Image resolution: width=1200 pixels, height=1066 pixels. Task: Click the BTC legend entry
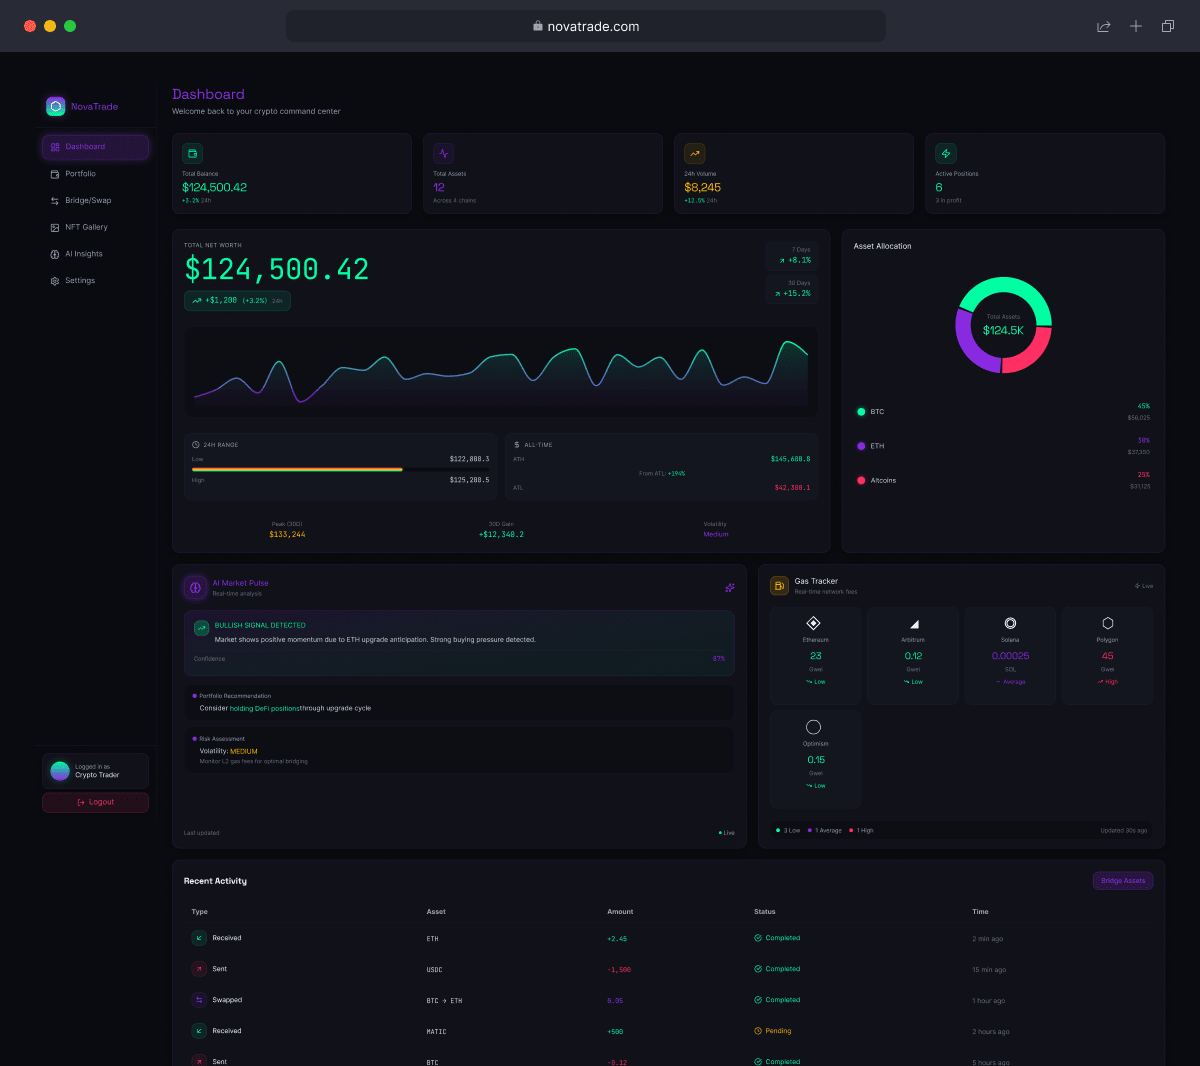(x=1003, y=412)
